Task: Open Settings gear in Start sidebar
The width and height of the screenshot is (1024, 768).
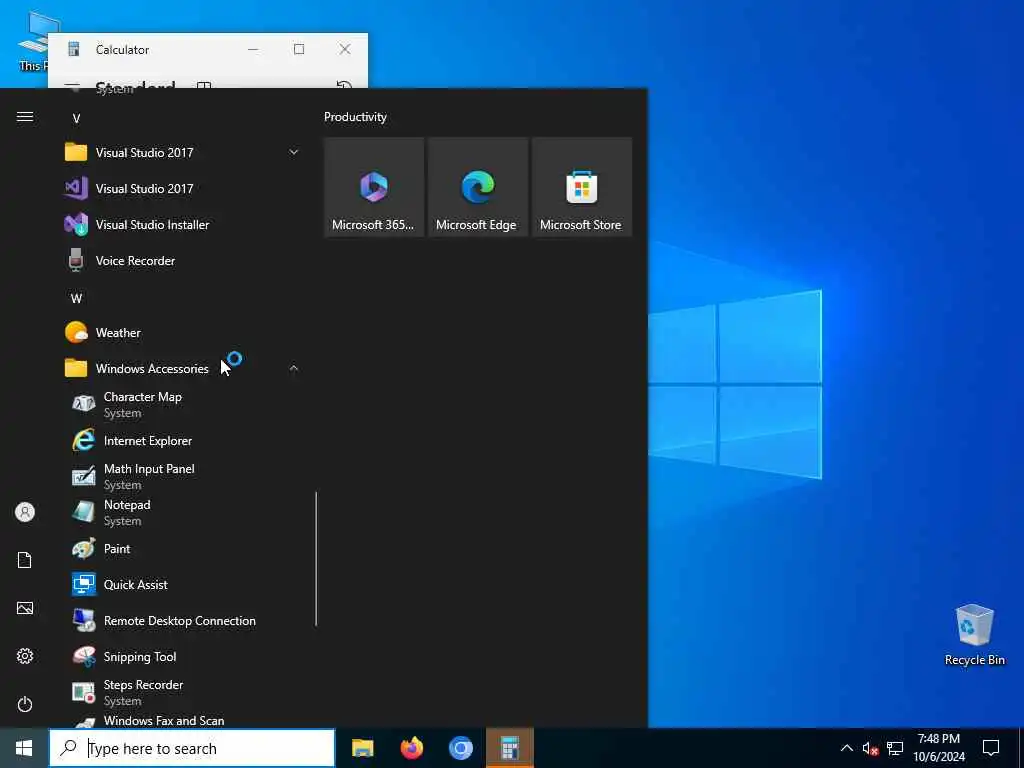Action: pyautogui.click(x=25, y=656)
